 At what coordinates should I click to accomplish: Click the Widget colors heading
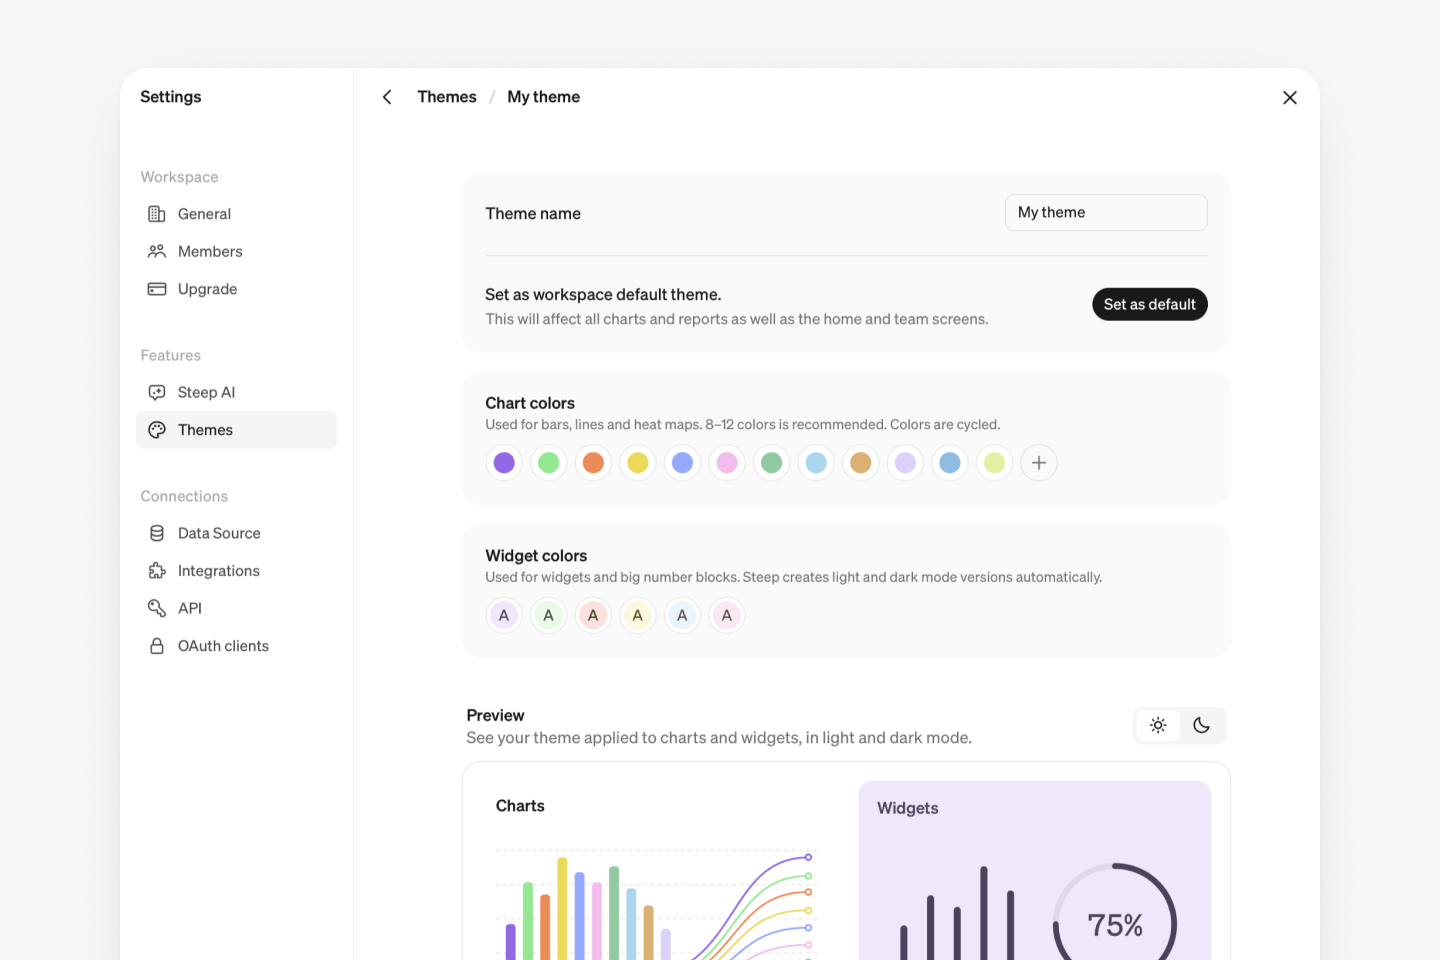click(x=536, y=556)
